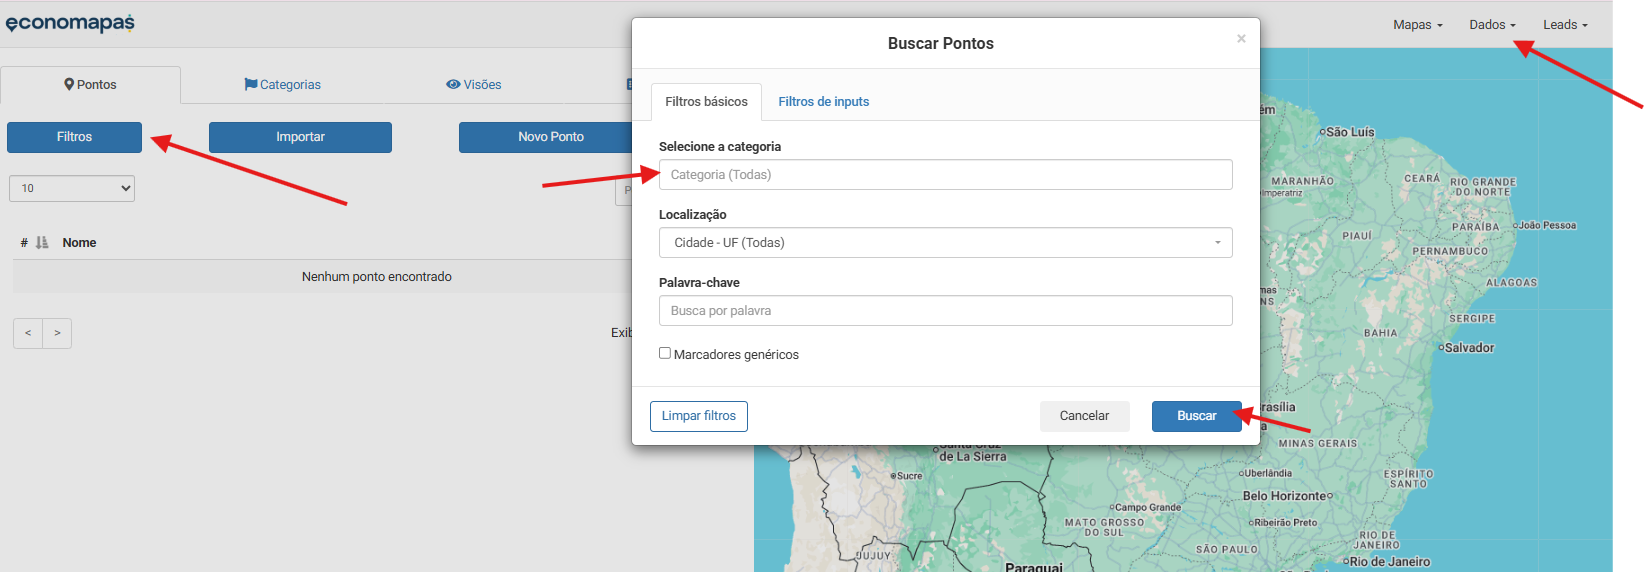
Task: Click the Cancelar button
Action: [x=1084, y=416]
